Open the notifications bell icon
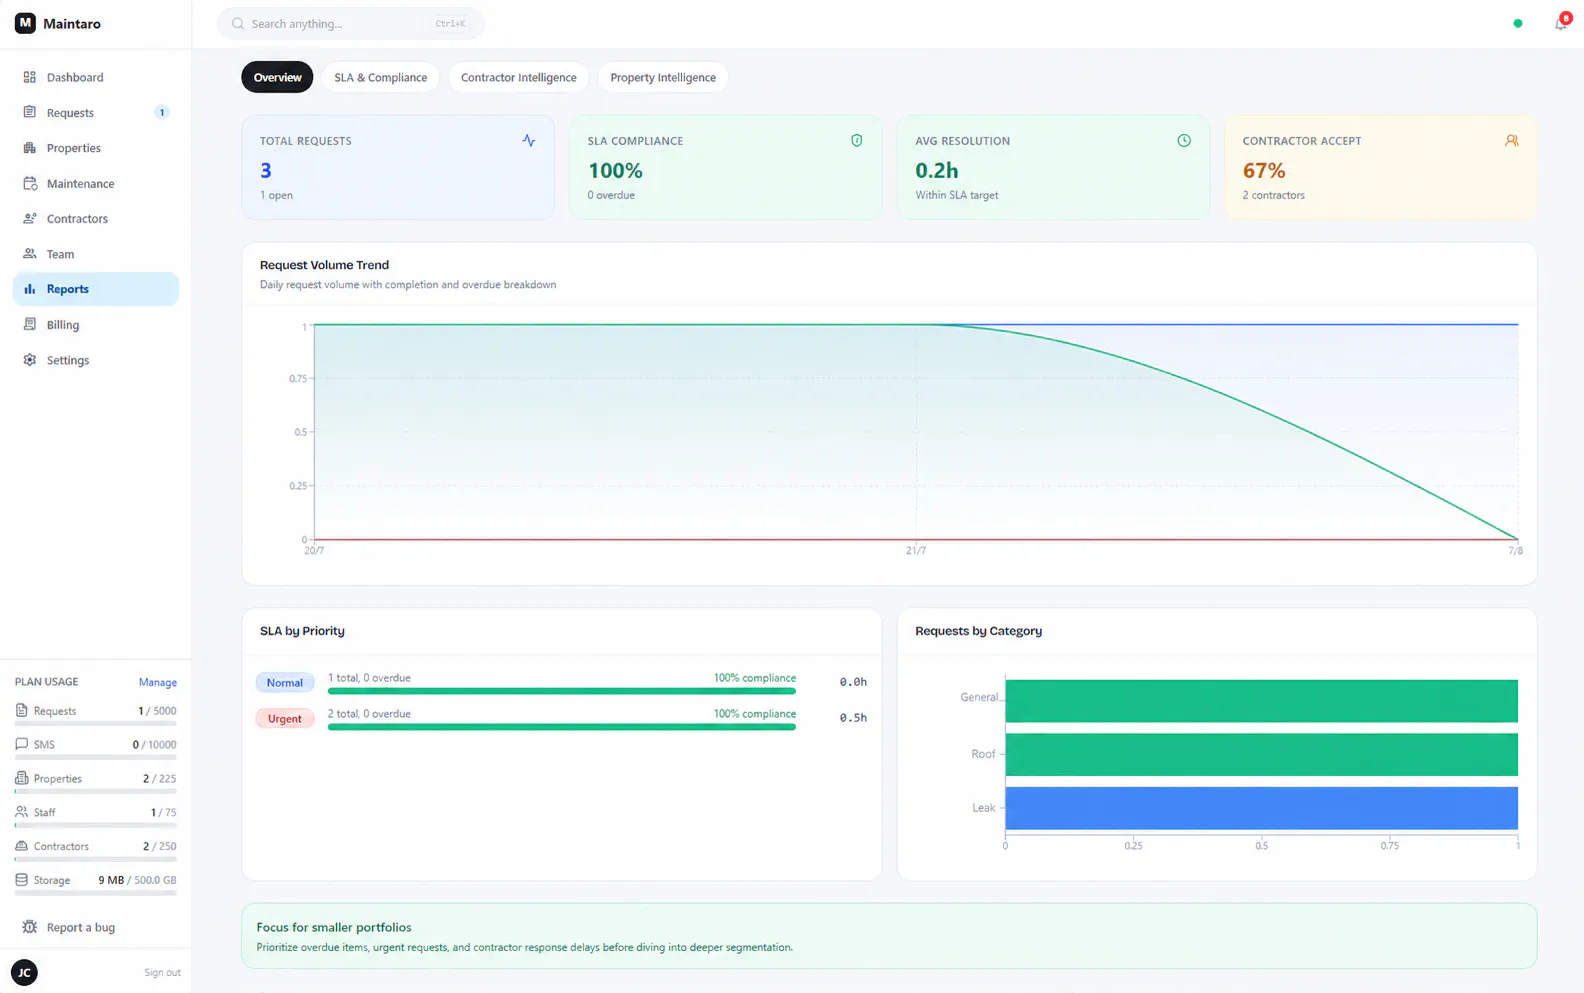This screenshot has width=1584, height=993. (x=1560, y=23)
